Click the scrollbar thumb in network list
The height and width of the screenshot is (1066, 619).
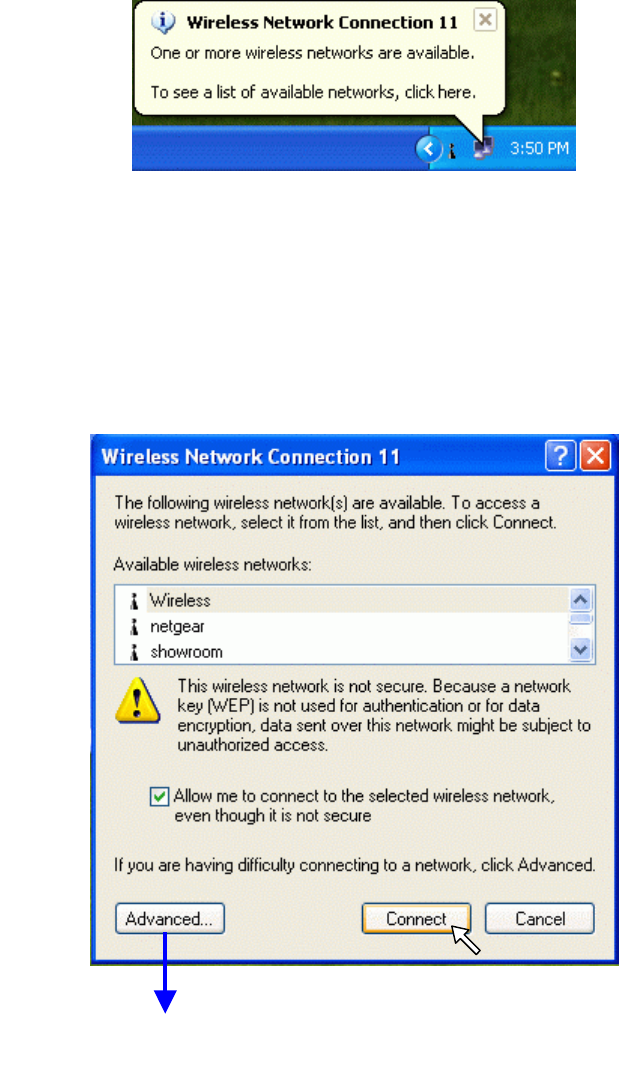pyautogui.click(x=580, y=619)
